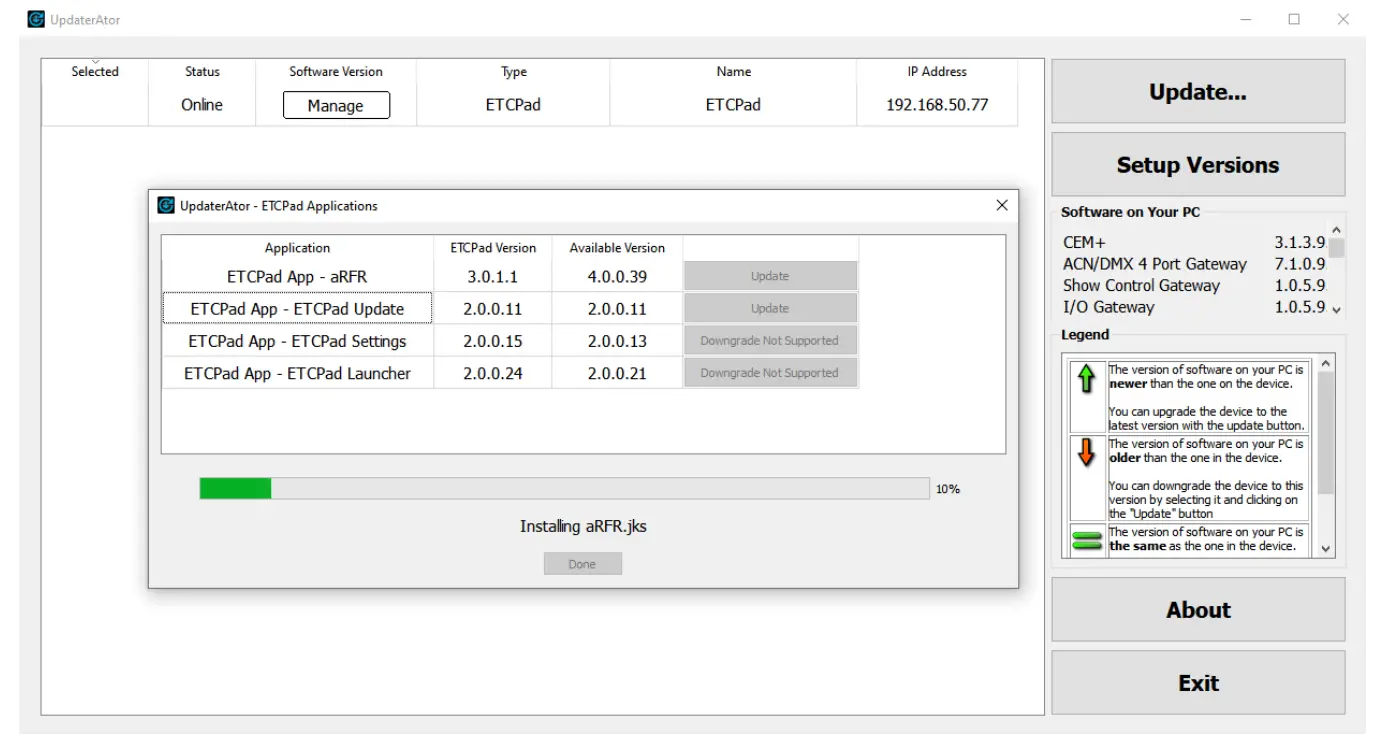
Task: Click the Legend scrollbar up arrow
Action: [x=1326, y=364]
